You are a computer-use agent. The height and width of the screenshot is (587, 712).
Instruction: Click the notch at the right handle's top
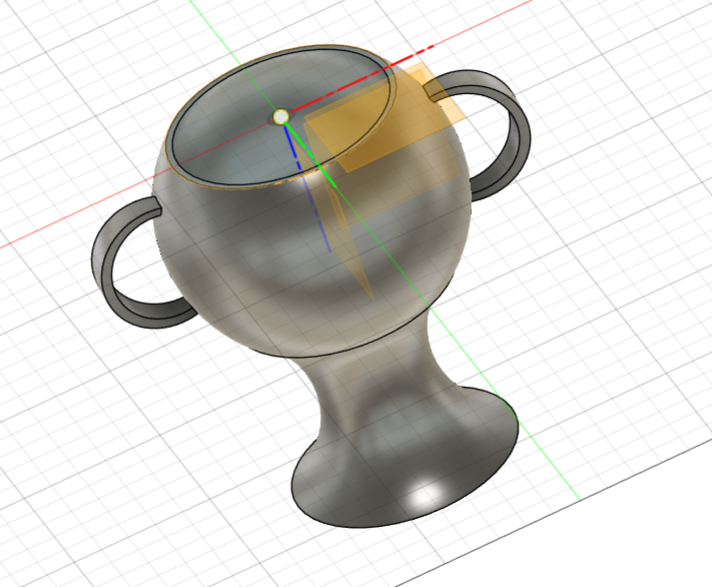tap(437, 94)
